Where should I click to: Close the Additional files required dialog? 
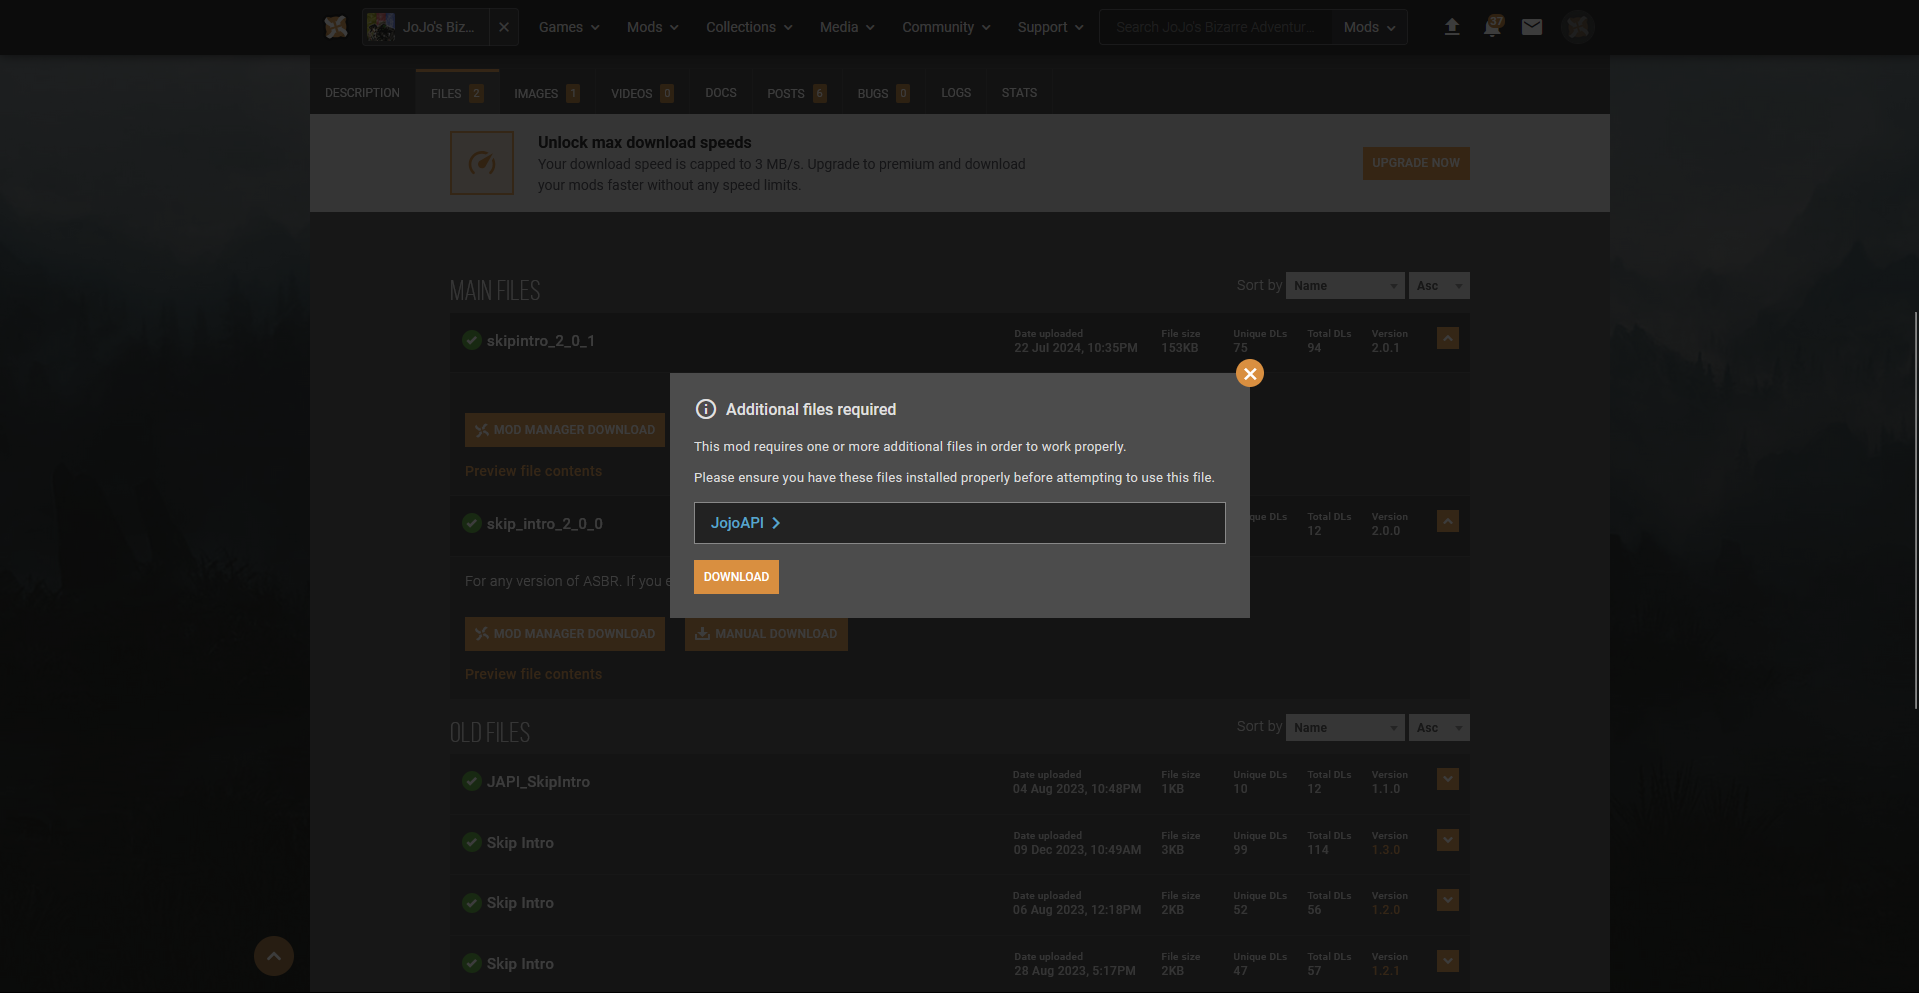pyautogui.click(x=1250, y=373)
